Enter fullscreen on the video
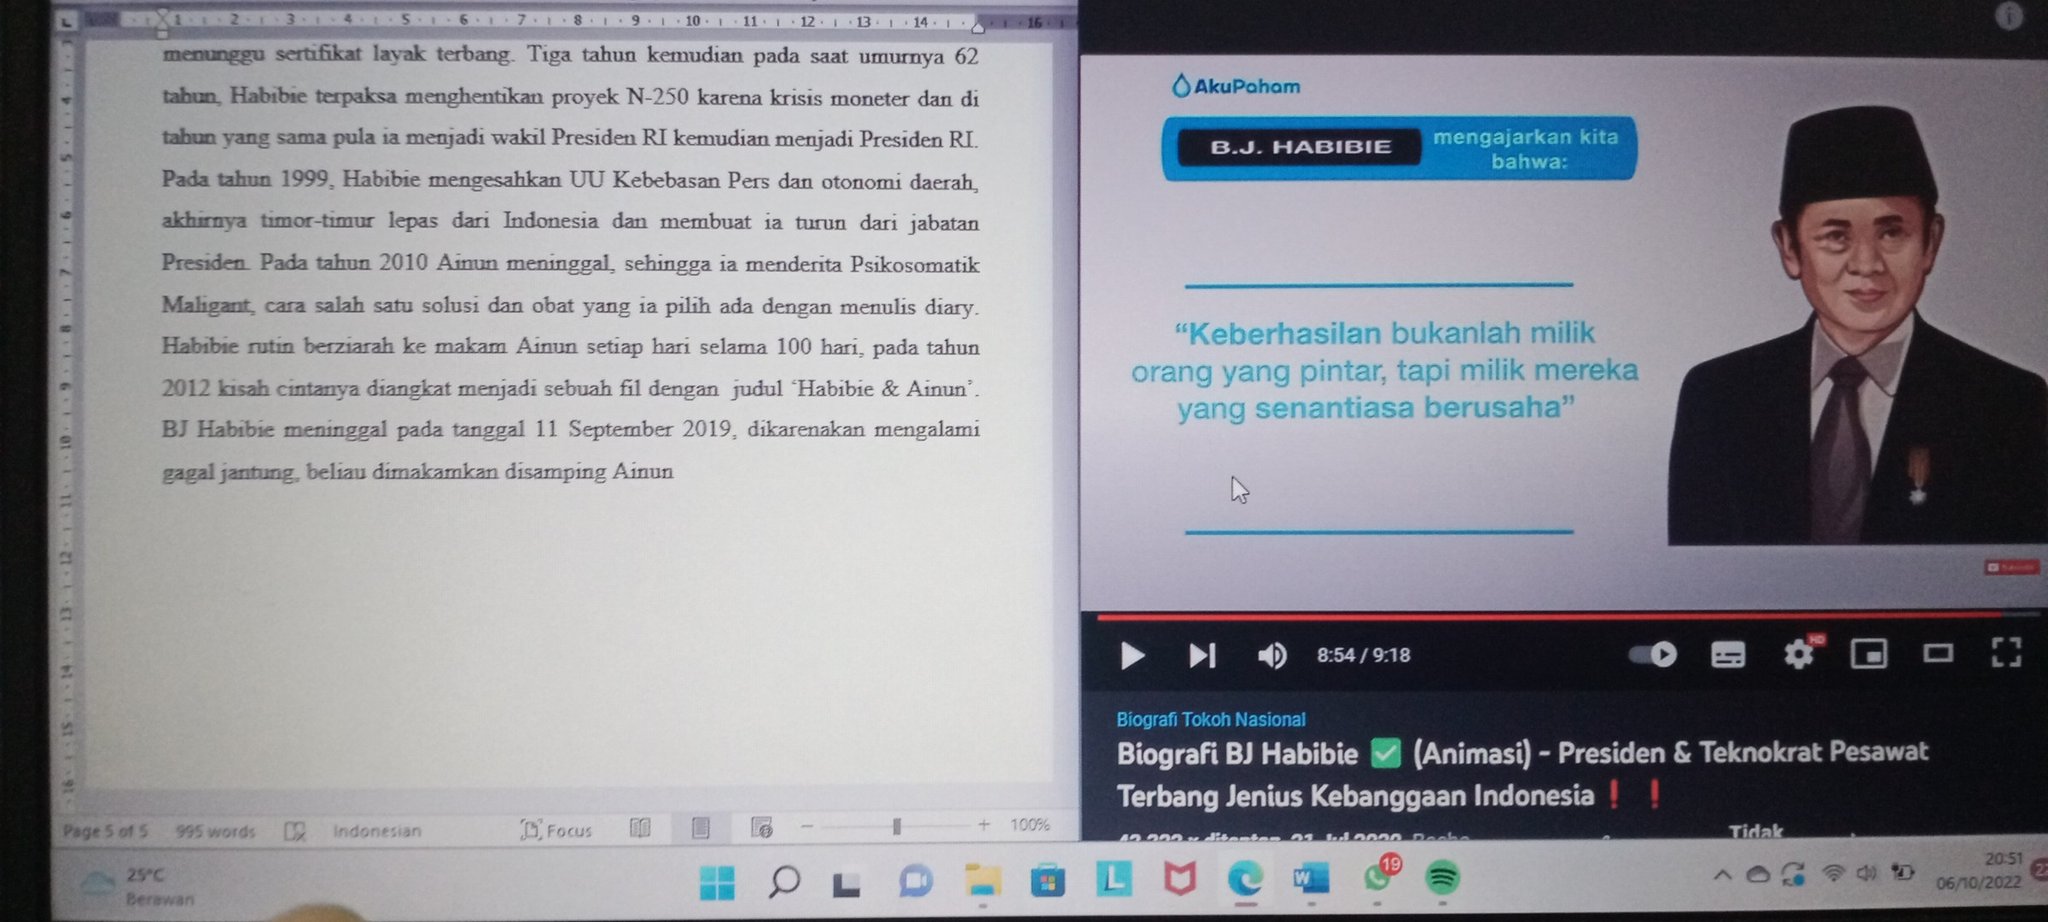This screenshot has width=2048, height=922. [x=2007, y=655]
